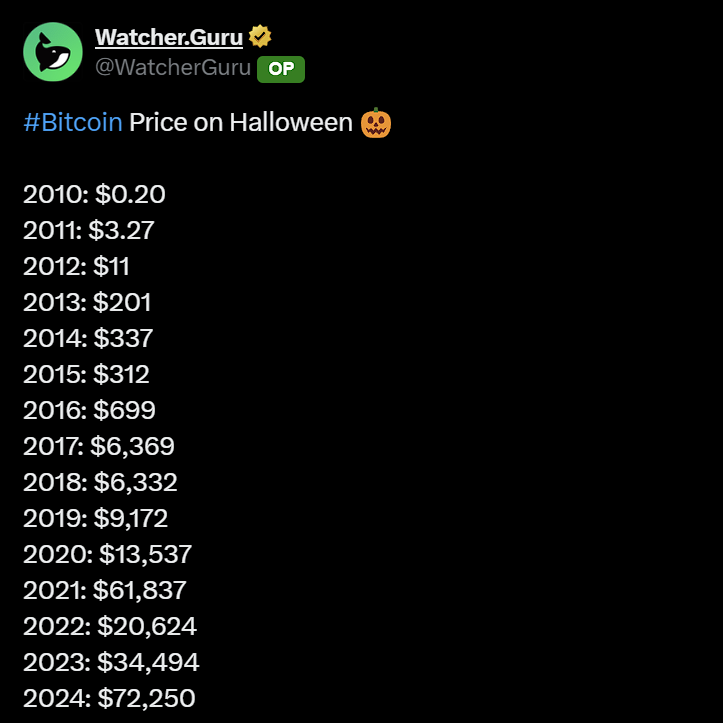Click the gold verified badge
This screenshot has height=723, width=723.
[261, 38]
